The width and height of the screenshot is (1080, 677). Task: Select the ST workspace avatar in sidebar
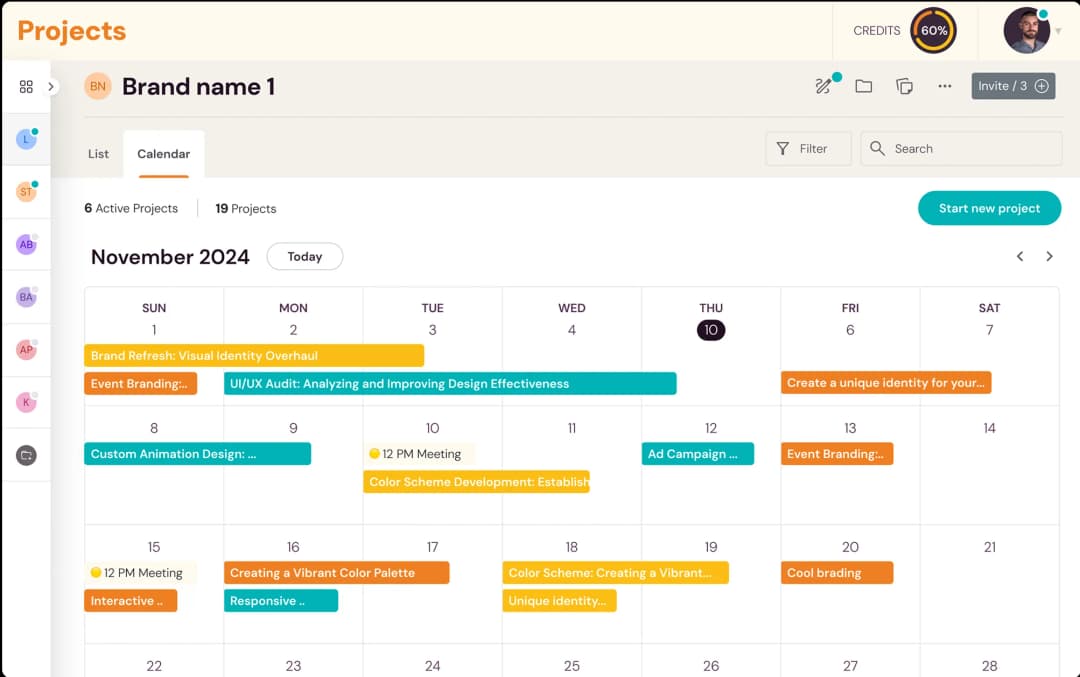tap(26, 192)
